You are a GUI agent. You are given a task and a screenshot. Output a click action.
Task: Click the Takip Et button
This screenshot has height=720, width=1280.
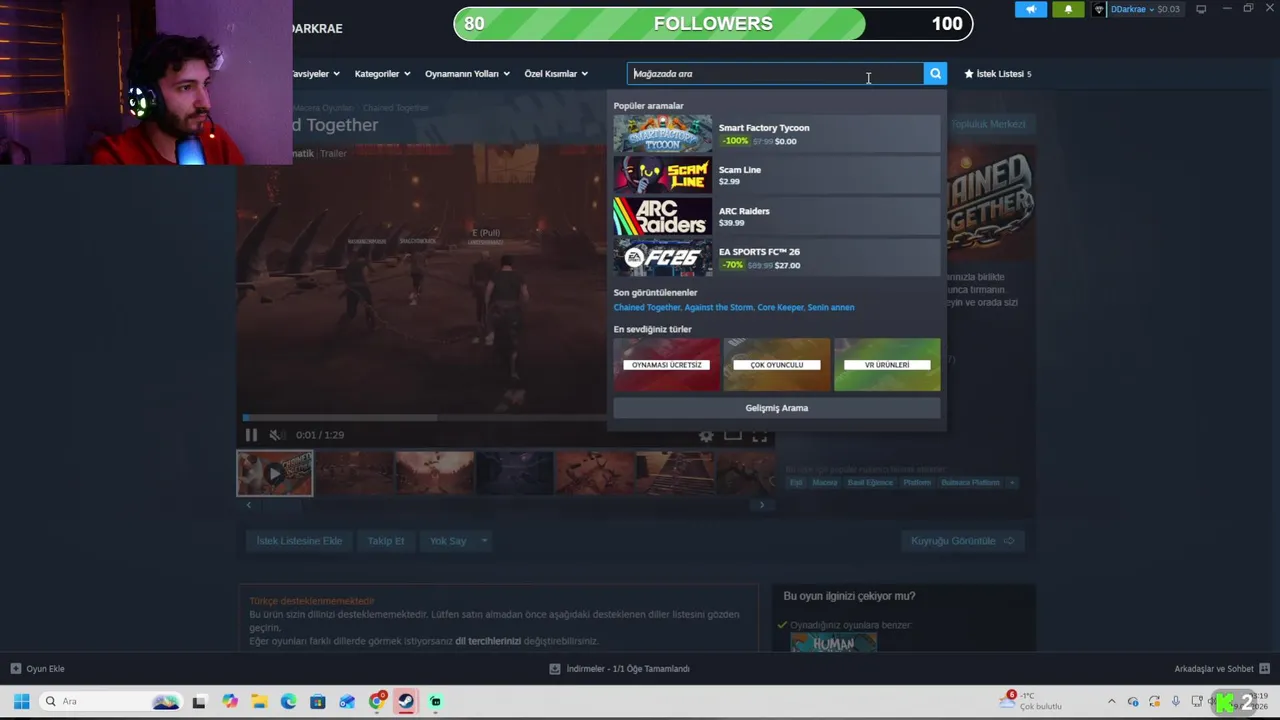[x=386, y=541]
